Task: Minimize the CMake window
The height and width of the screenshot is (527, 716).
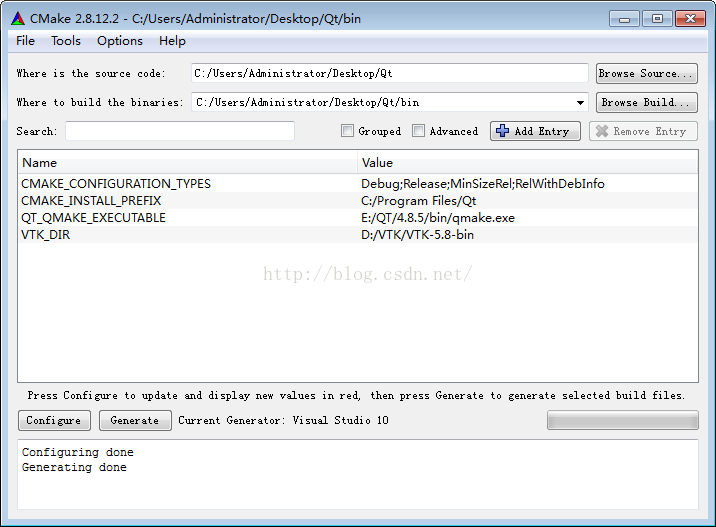Action: [x=624, y=19]
